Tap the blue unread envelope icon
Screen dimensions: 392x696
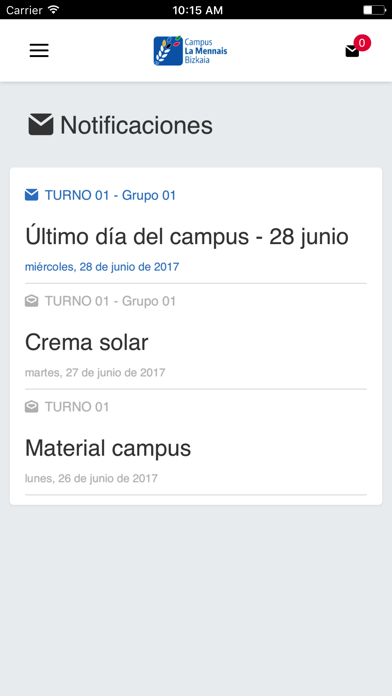31,195
